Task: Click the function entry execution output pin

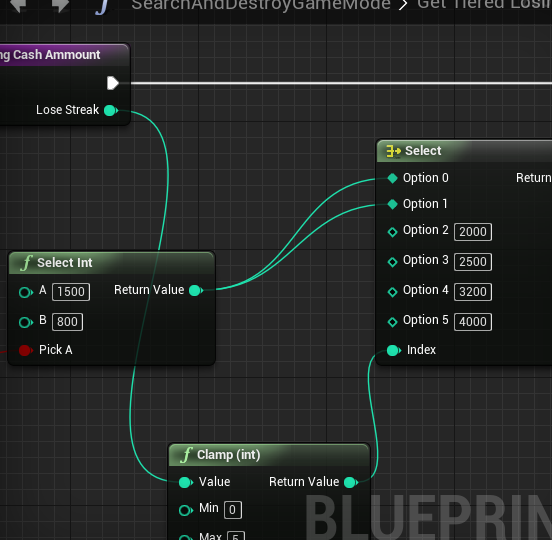Action: point(113,83)
